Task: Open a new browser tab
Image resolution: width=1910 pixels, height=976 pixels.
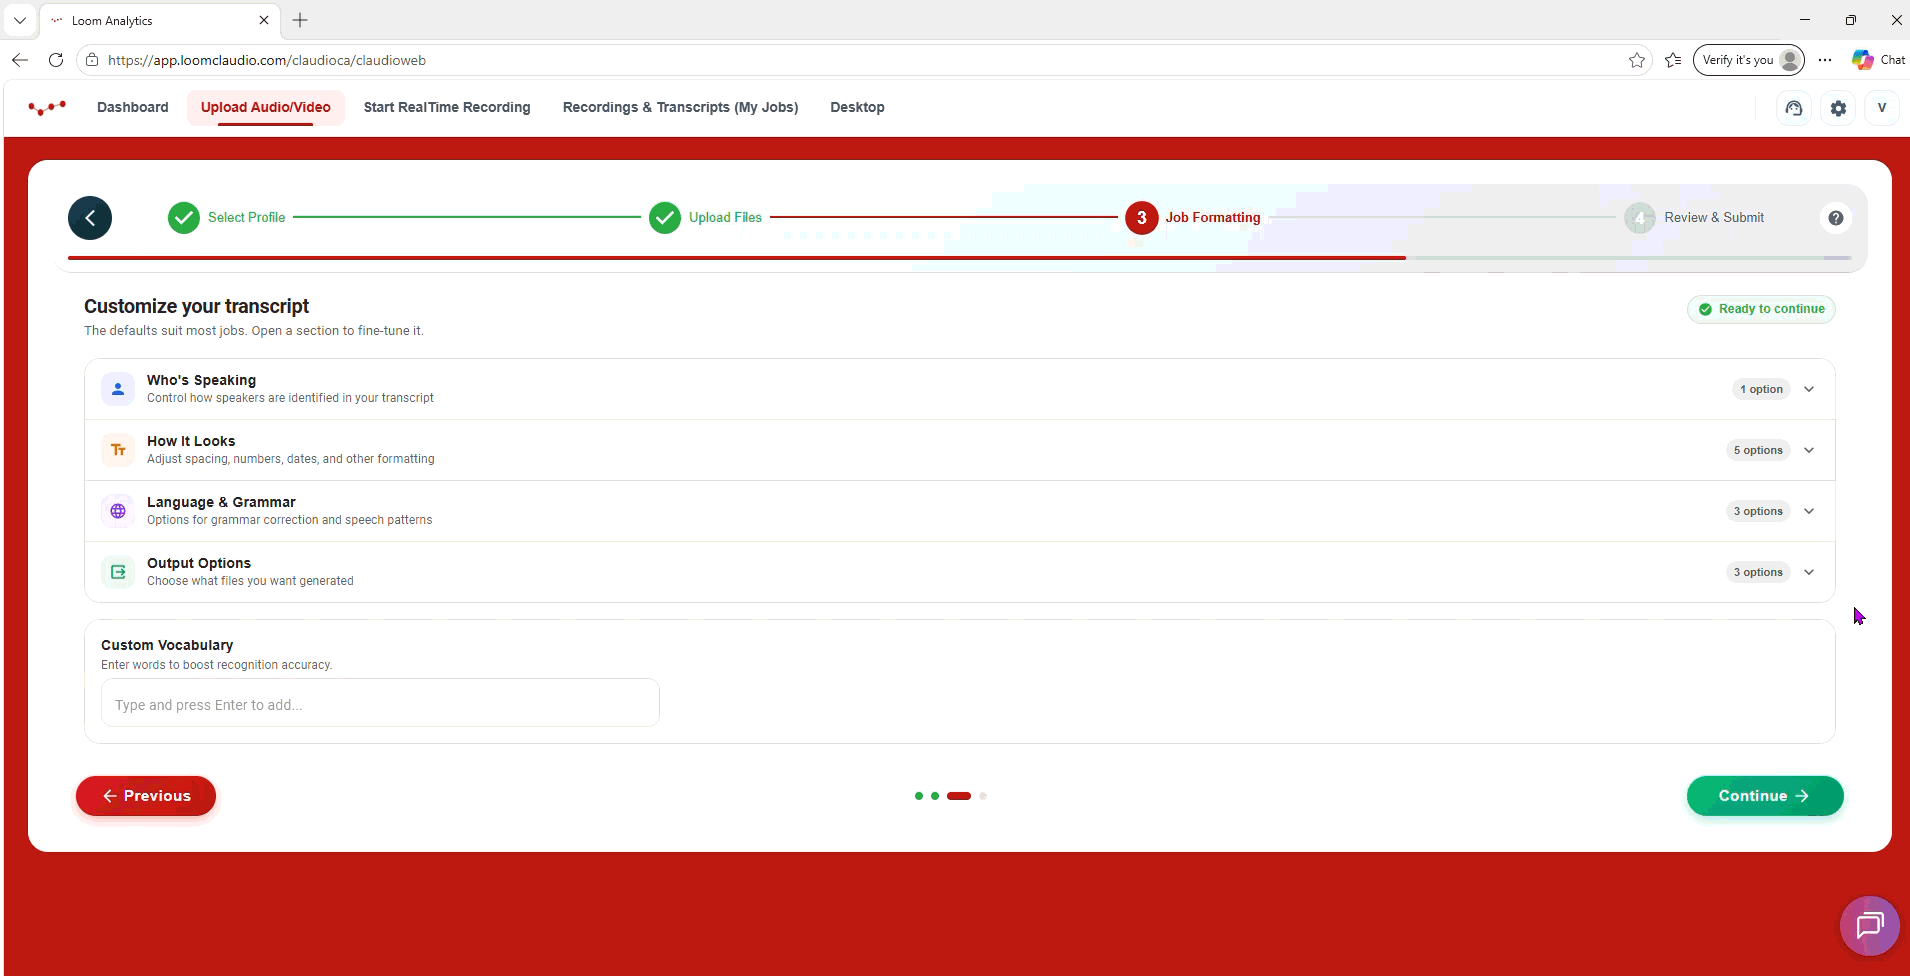Action: [x=300, y=20]
